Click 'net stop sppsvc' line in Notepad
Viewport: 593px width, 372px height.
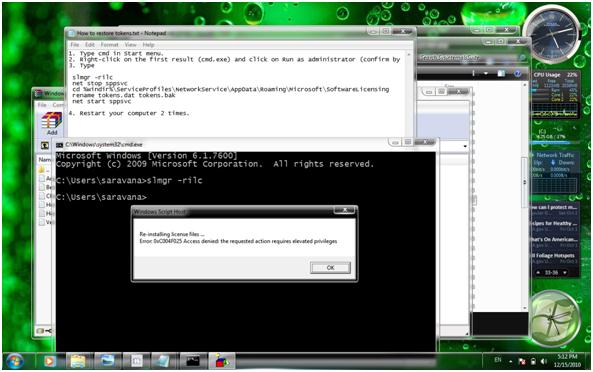click(x=100, y=83)
